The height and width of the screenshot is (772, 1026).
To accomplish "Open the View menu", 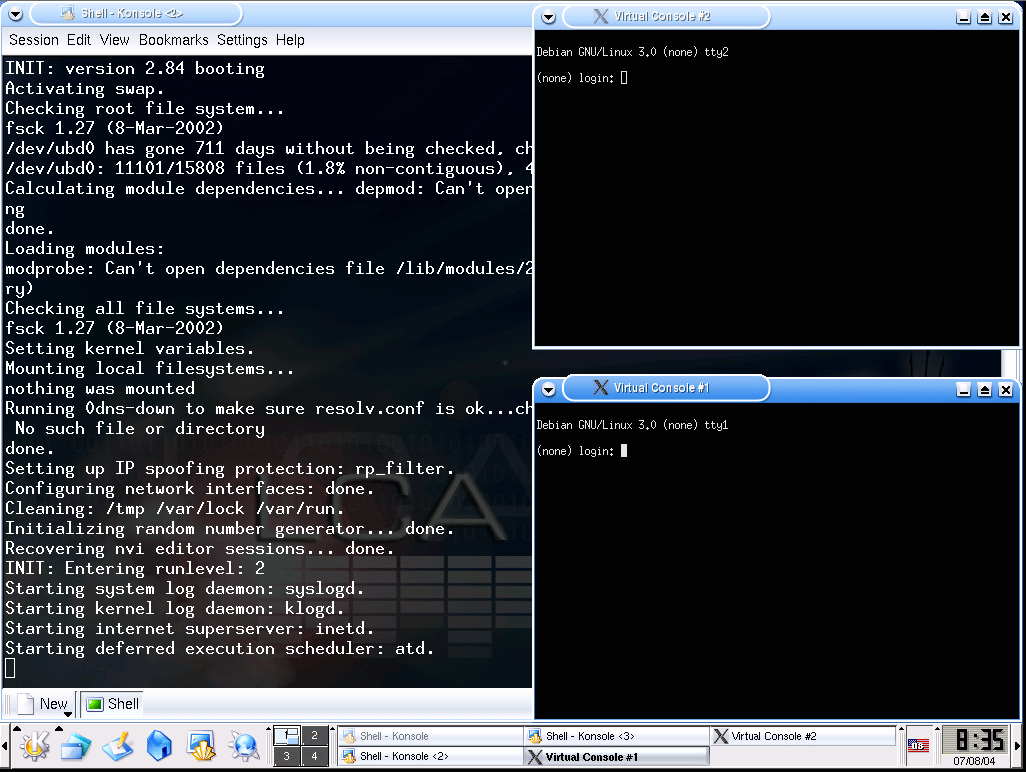I will (115, 40).
